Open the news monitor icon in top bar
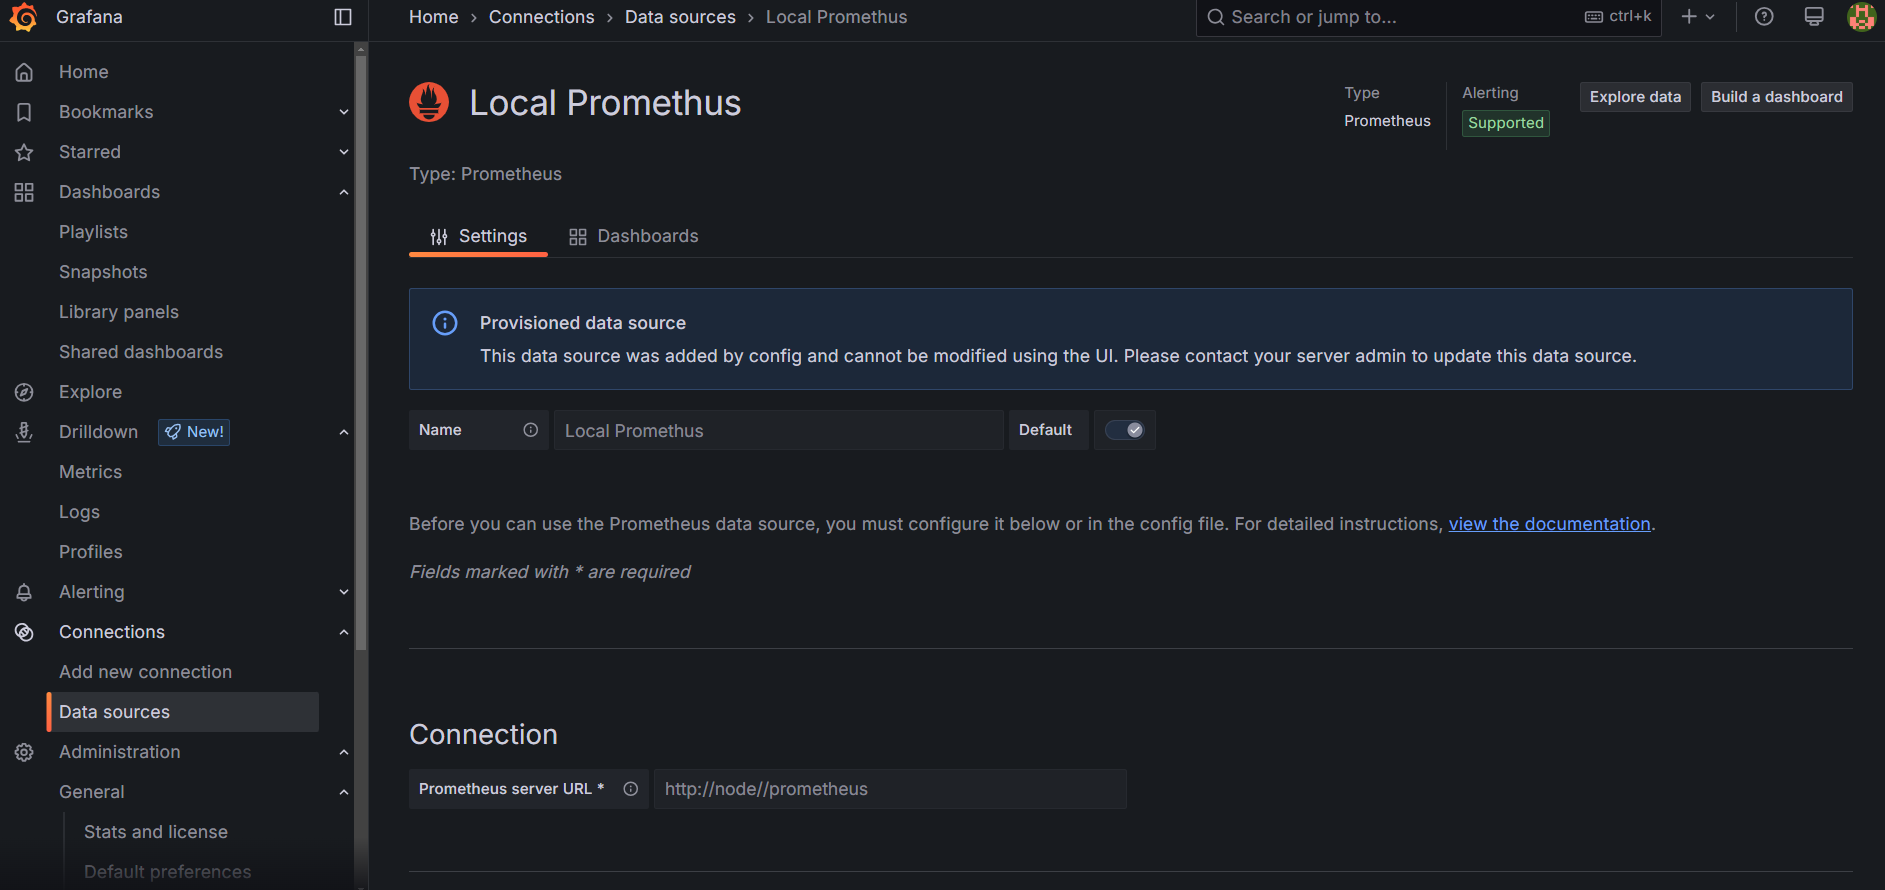The width and height of the screenshot is (1885, 890). click(1814, 17)
